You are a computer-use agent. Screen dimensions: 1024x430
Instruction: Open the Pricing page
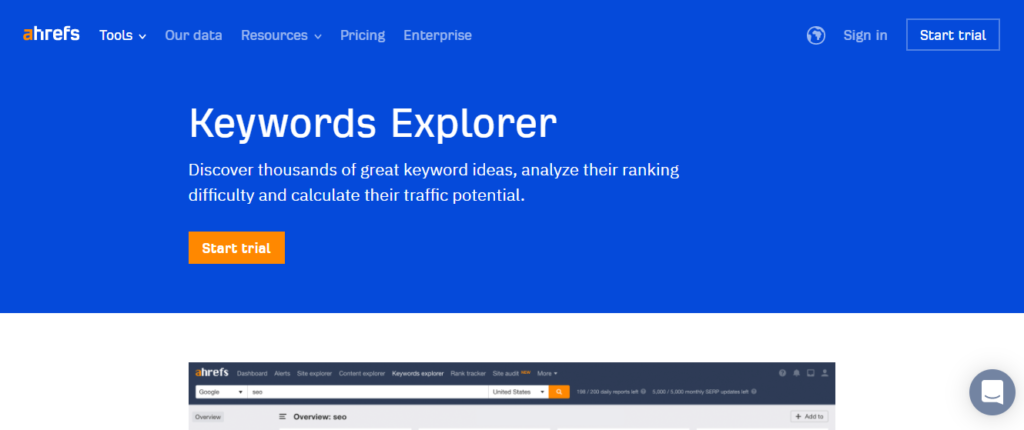[362, 35]
